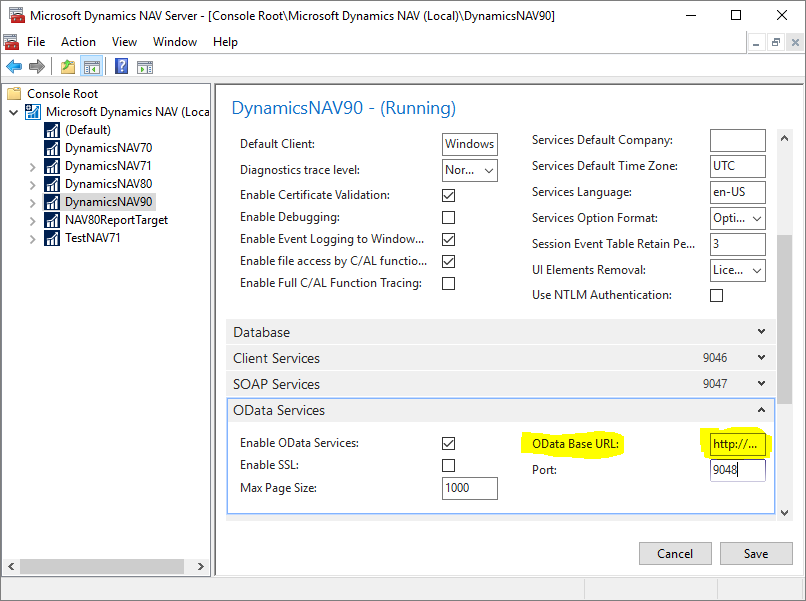
Task: Click the Microsoft Dynamics NAV (Local) node icon
Action: [33, 112]
